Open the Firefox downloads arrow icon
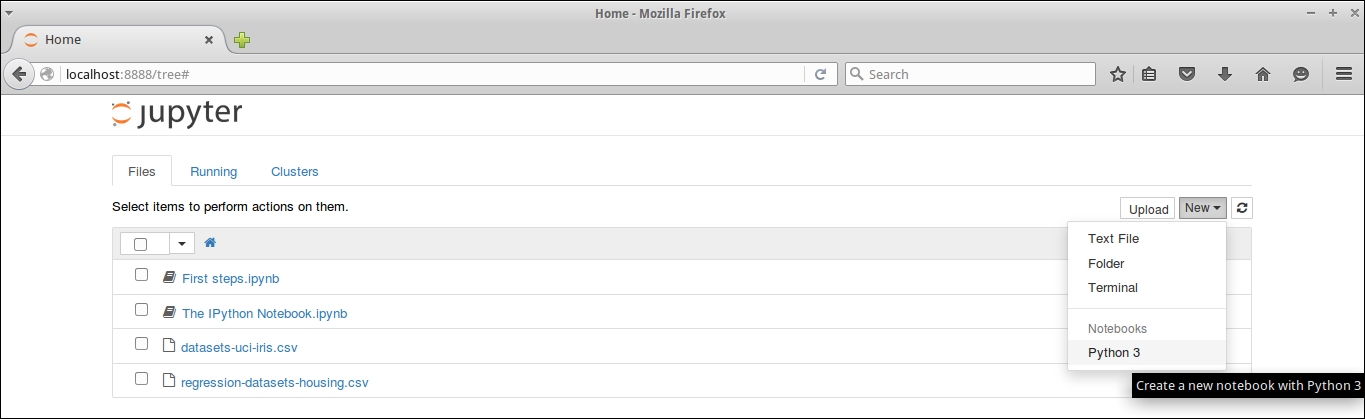 point(1224,74)
